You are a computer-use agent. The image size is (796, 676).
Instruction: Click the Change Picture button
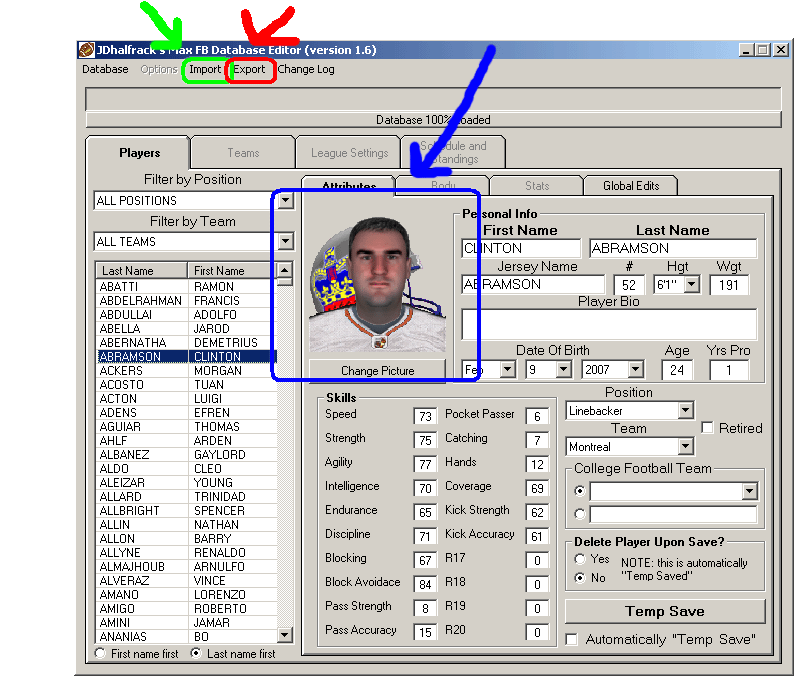click(x=377, y=370)
